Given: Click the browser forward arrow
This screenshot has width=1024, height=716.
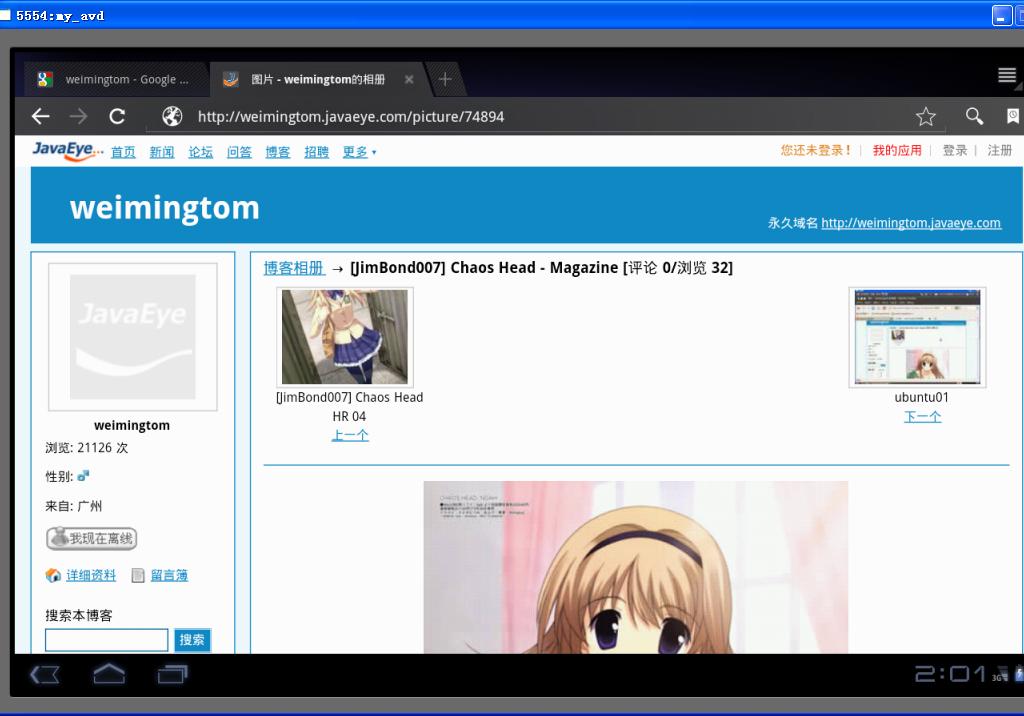Looking at the screenshot, I should tap(78, 116).
